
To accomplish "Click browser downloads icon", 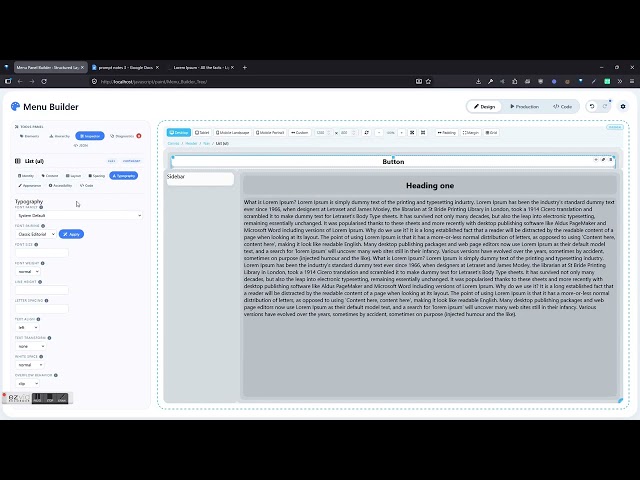I will (478, 81).
